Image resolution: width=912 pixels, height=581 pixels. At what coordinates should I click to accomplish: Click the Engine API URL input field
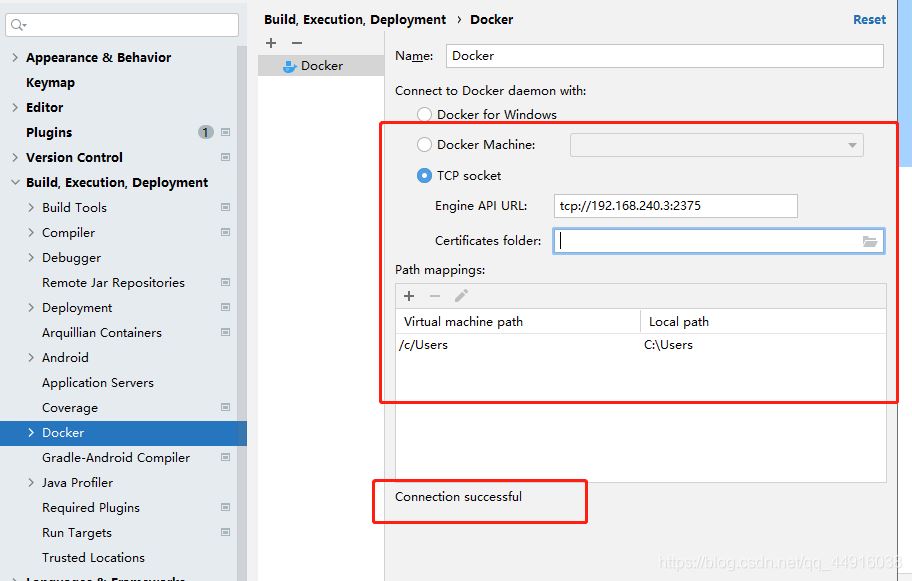click(675, 206)
